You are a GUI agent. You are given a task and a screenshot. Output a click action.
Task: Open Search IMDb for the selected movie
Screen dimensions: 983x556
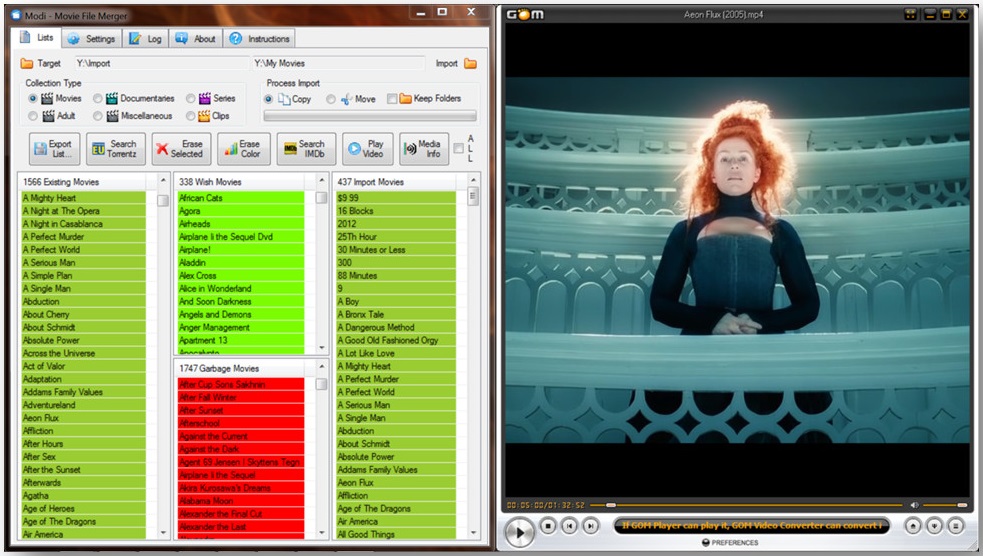(x=305, y=149)
